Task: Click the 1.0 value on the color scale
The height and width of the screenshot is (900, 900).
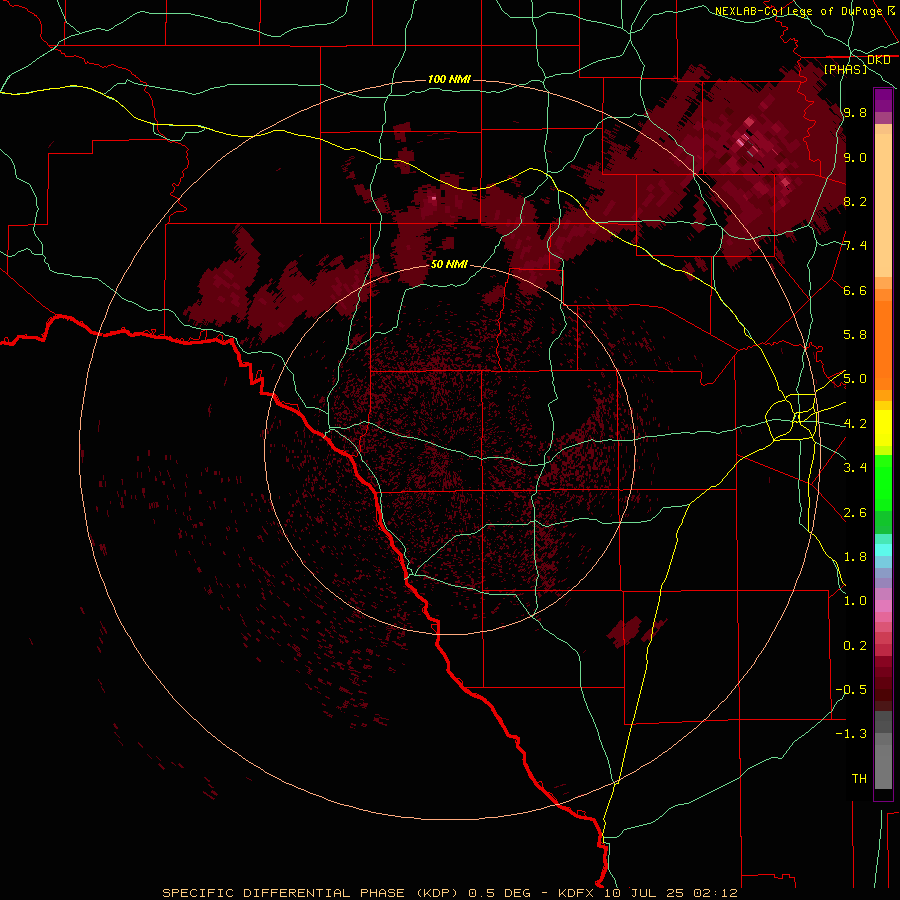Action: pos(855,601)
